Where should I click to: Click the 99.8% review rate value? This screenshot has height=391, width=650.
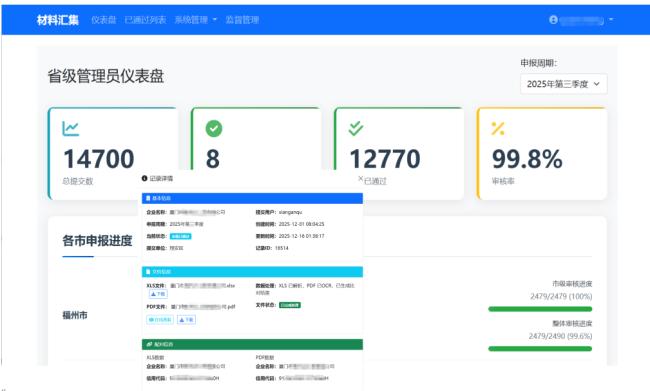[527, 159]
